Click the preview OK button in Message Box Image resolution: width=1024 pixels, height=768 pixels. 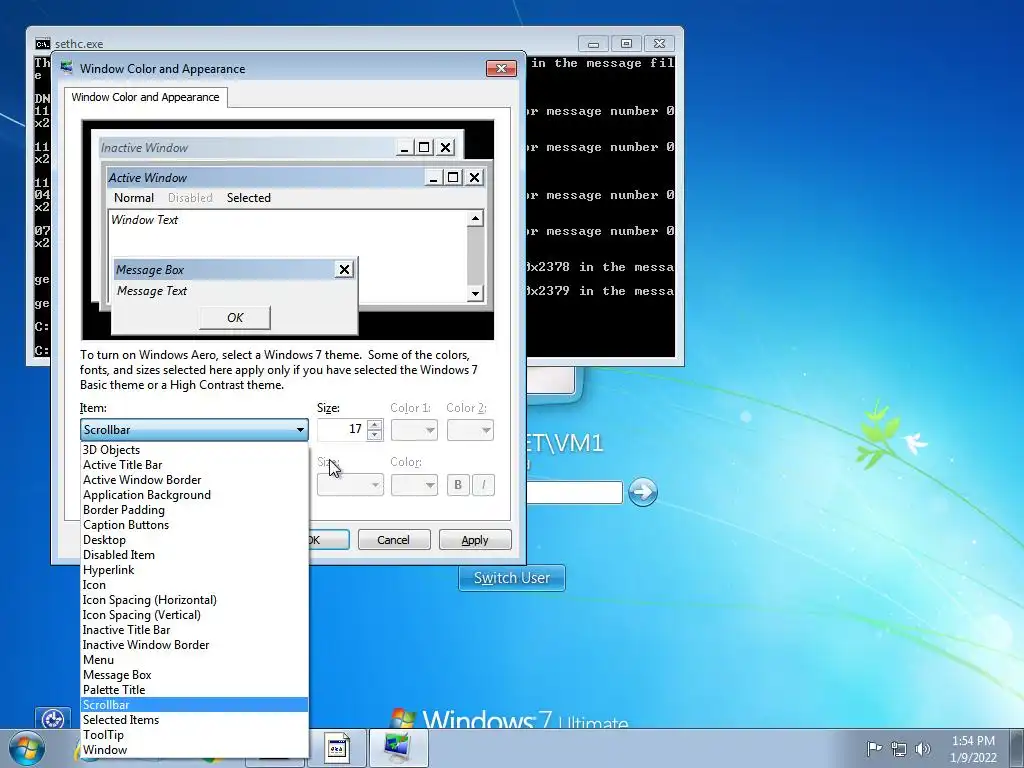coord(235,318)
